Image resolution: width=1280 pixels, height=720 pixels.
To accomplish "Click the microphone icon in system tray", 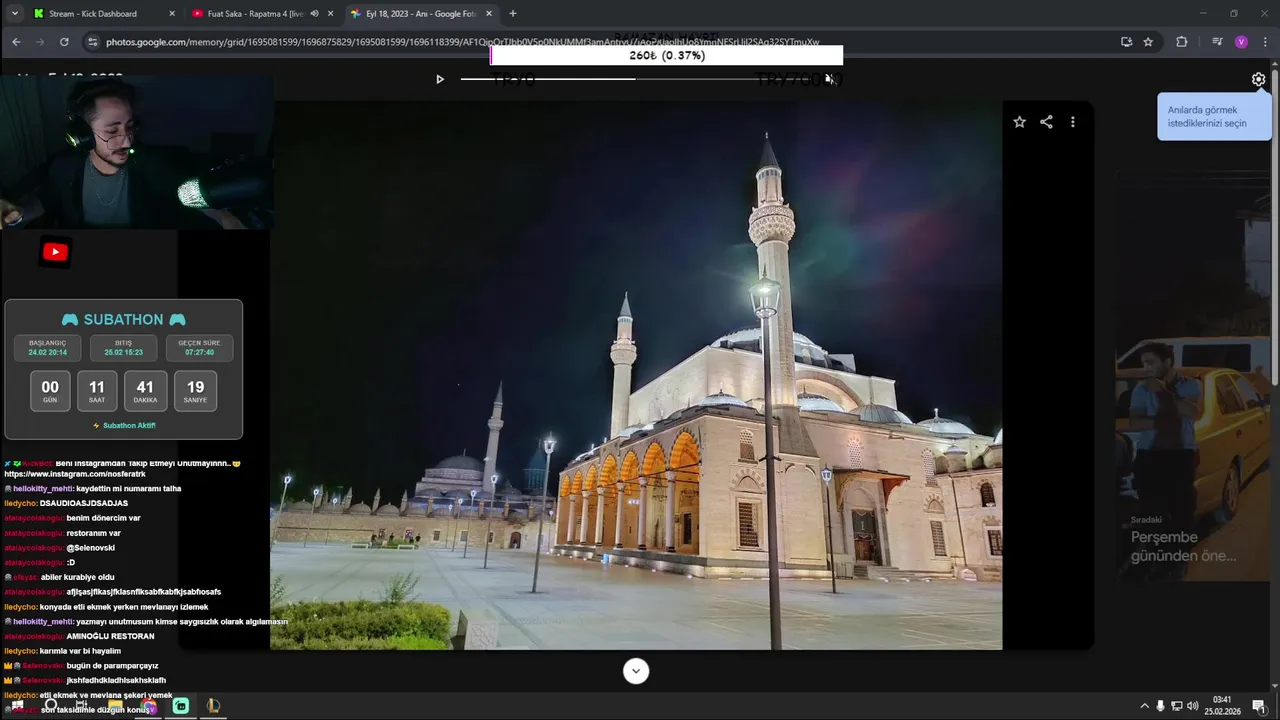I will tap(1160, 706).
